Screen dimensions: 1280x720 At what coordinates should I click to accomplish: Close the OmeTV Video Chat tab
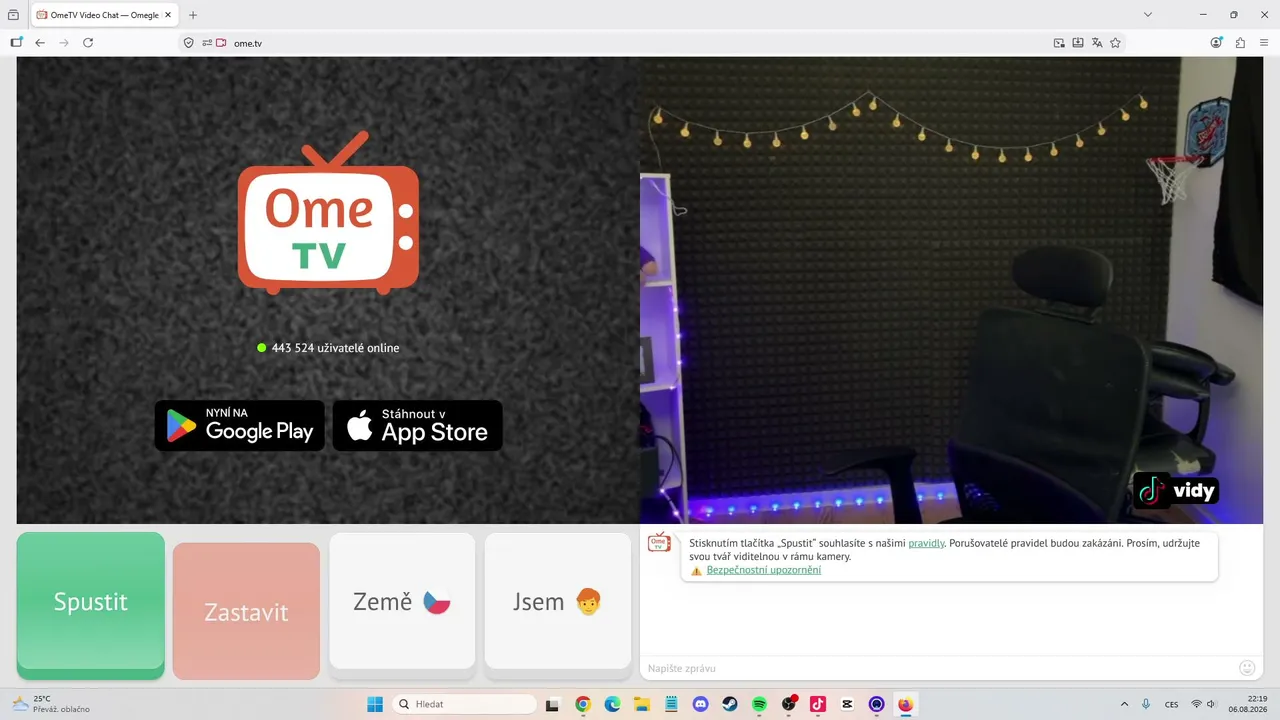tap(168, 15)
